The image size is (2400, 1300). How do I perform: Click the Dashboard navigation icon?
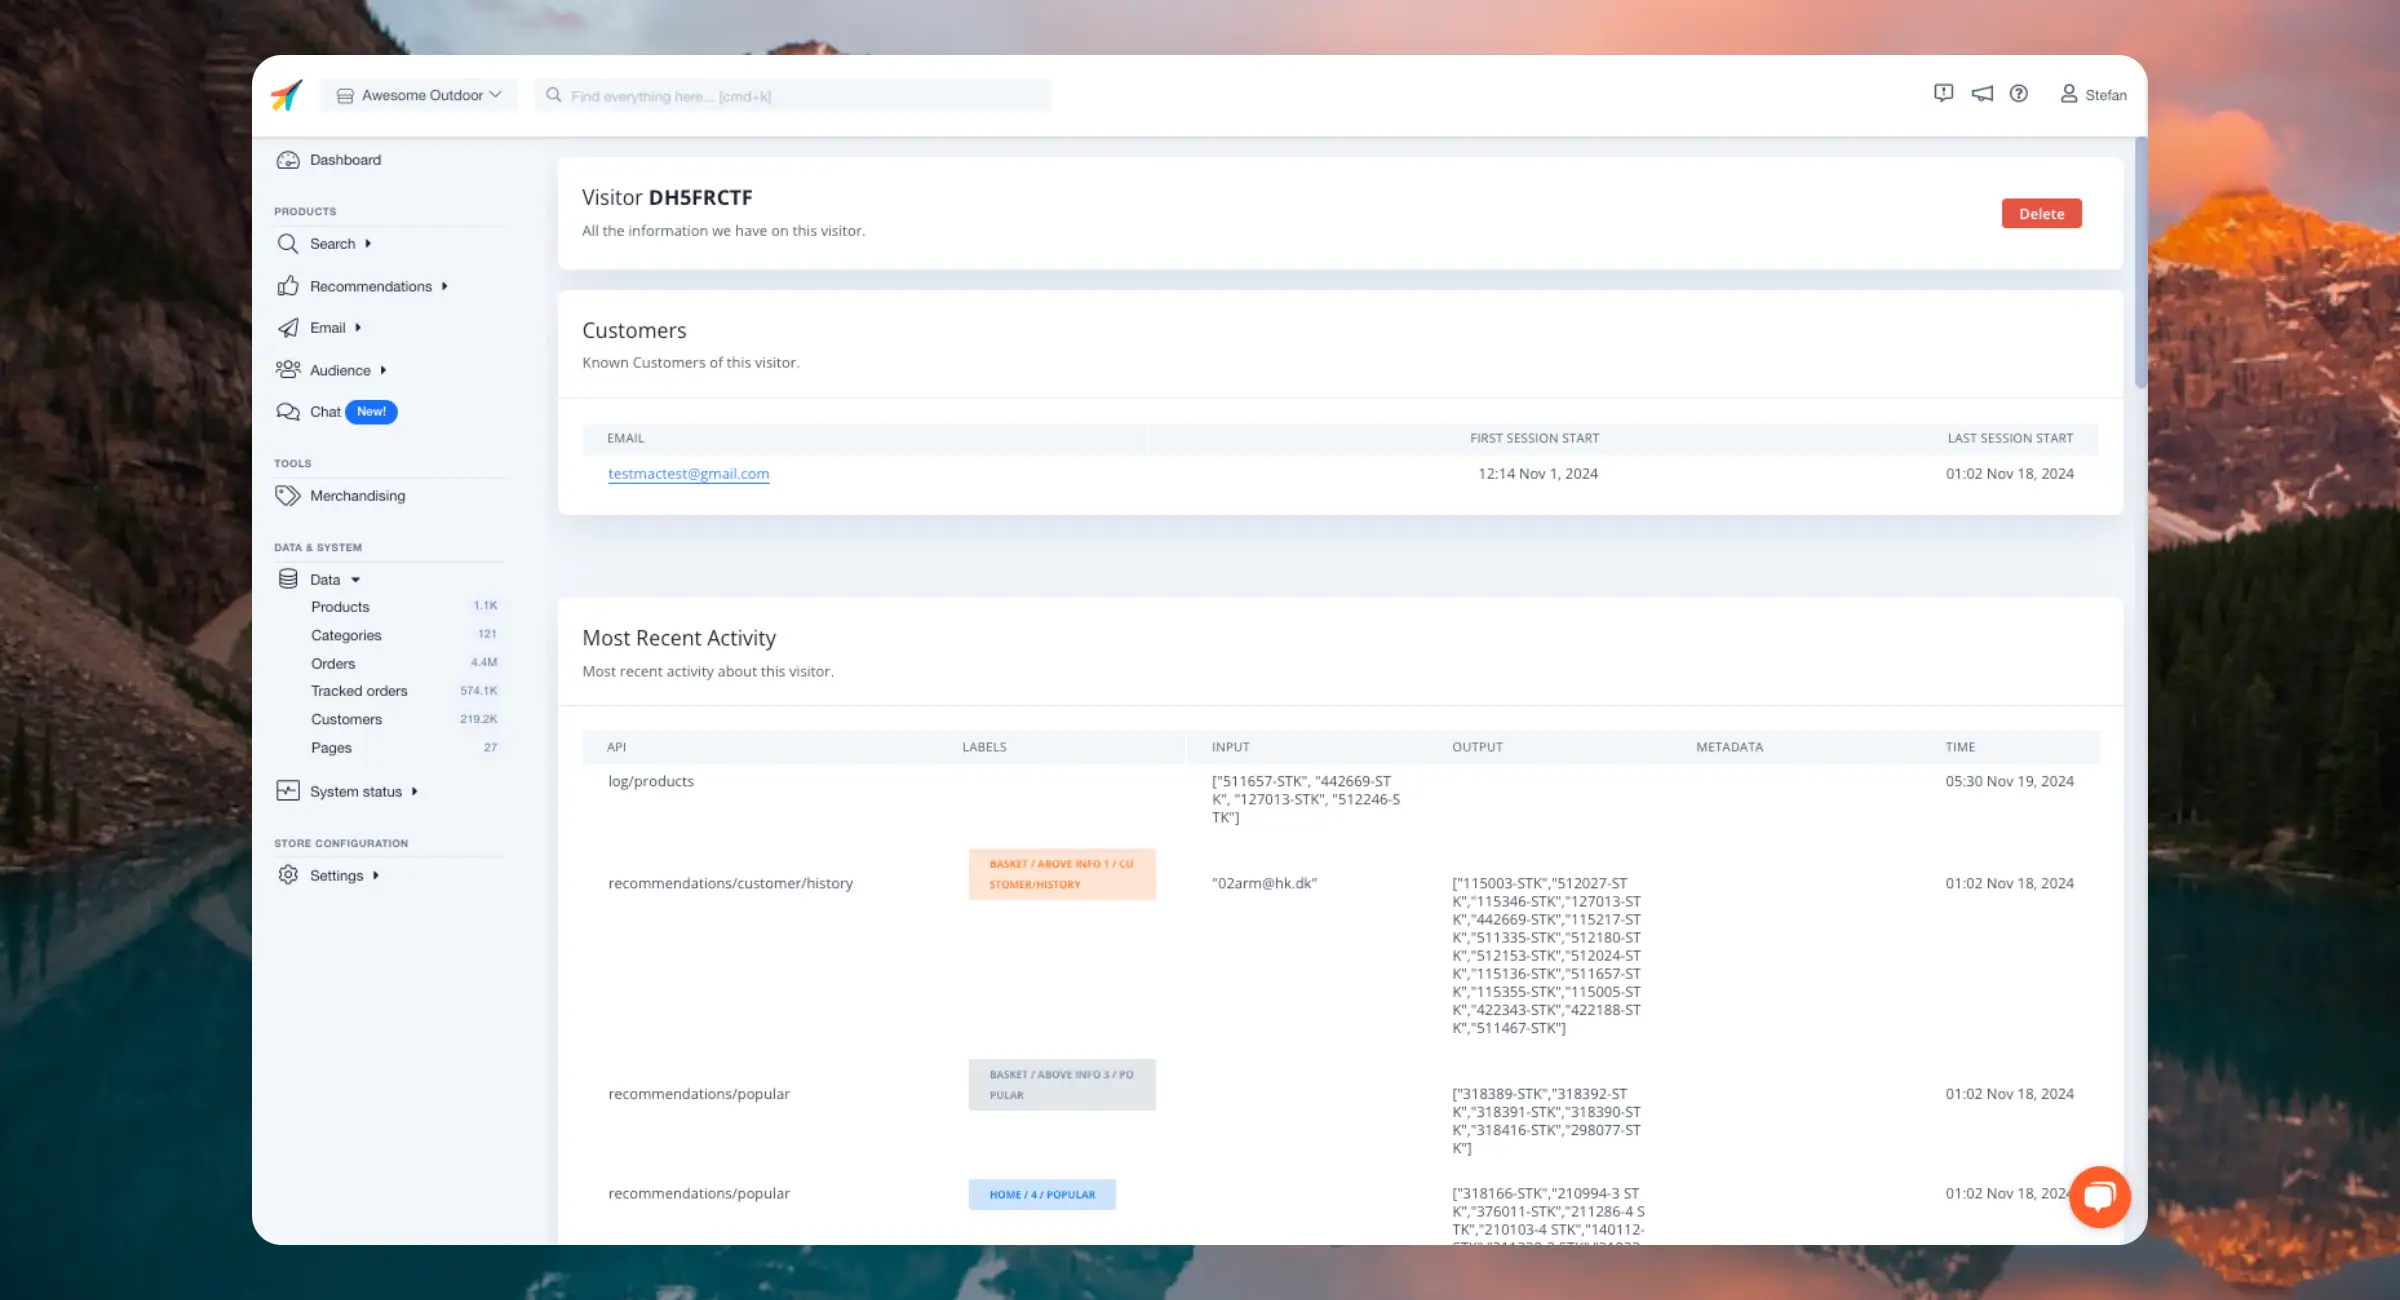click(x=288, y=158)
